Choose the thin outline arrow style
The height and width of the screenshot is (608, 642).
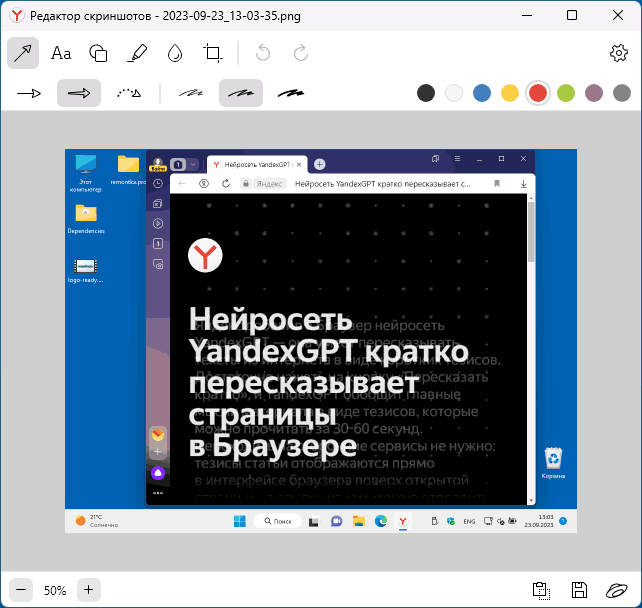pyautogui.click(x=29, y=93)
